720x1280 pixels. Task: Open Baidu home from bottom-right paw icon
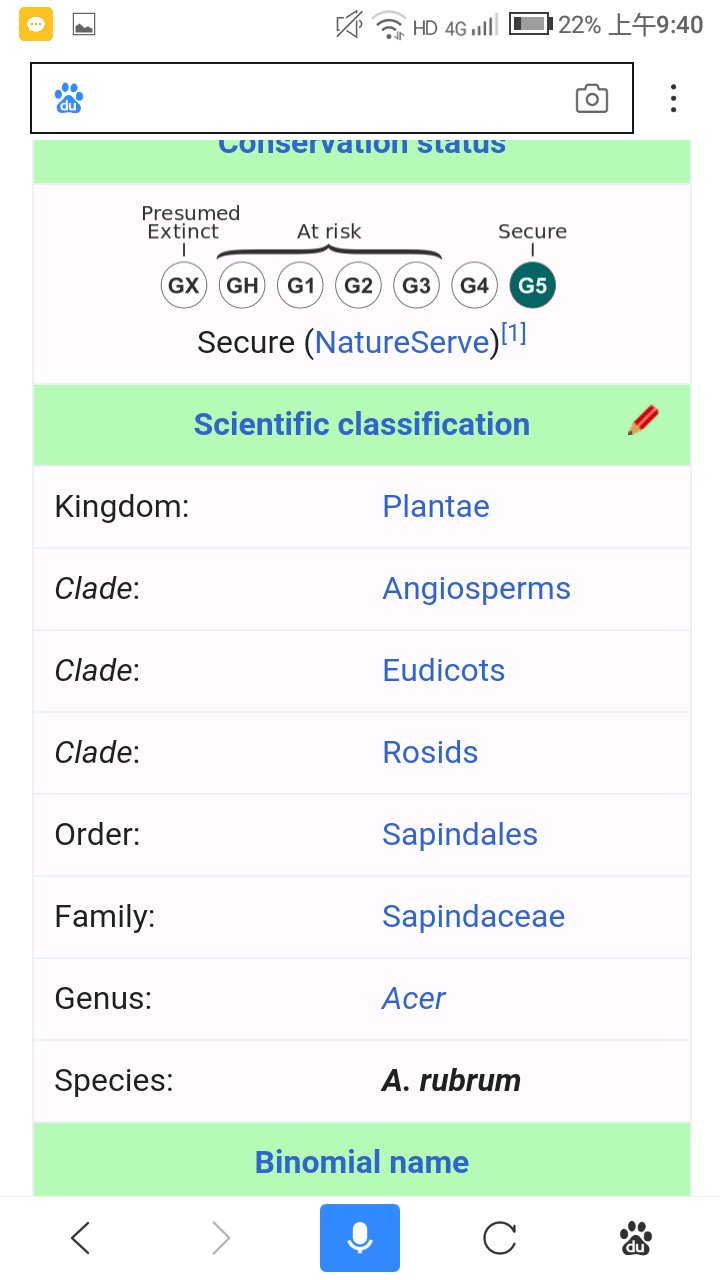pyautogui.click(x=637, y=1239)
